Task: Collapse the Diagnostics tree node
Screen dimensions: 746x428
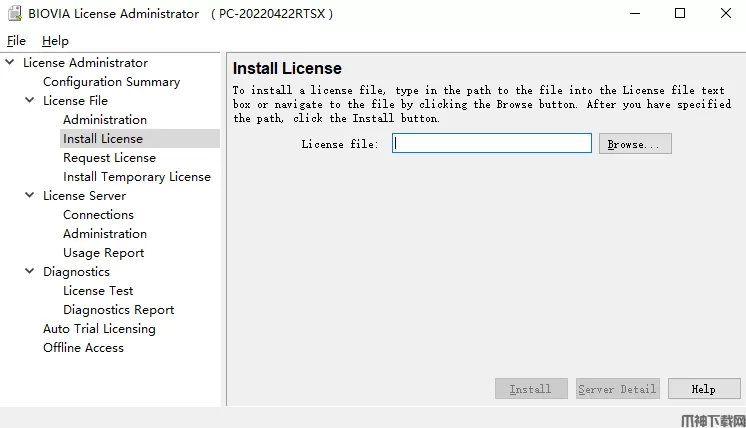Action: coord(30,272)
